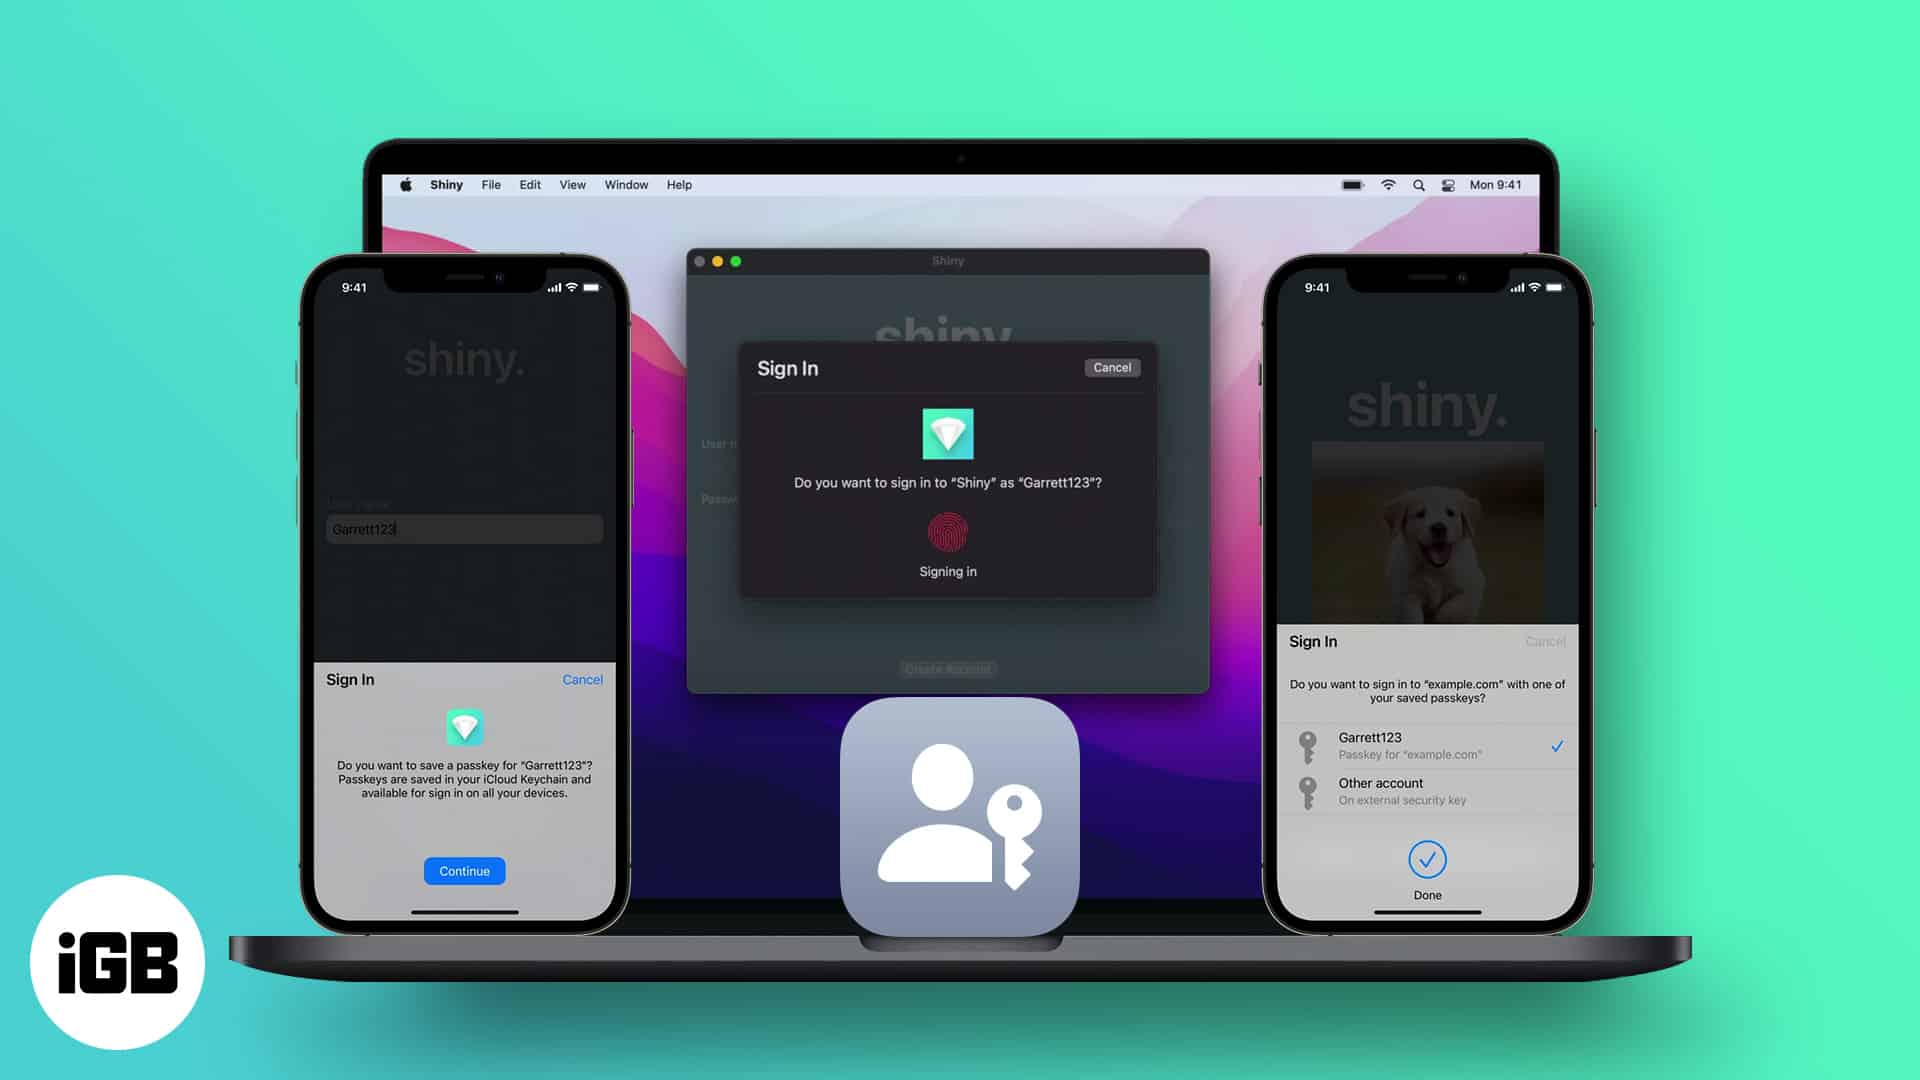Click the Search icon in Mac menu bar

click(x=1419, y=185)
